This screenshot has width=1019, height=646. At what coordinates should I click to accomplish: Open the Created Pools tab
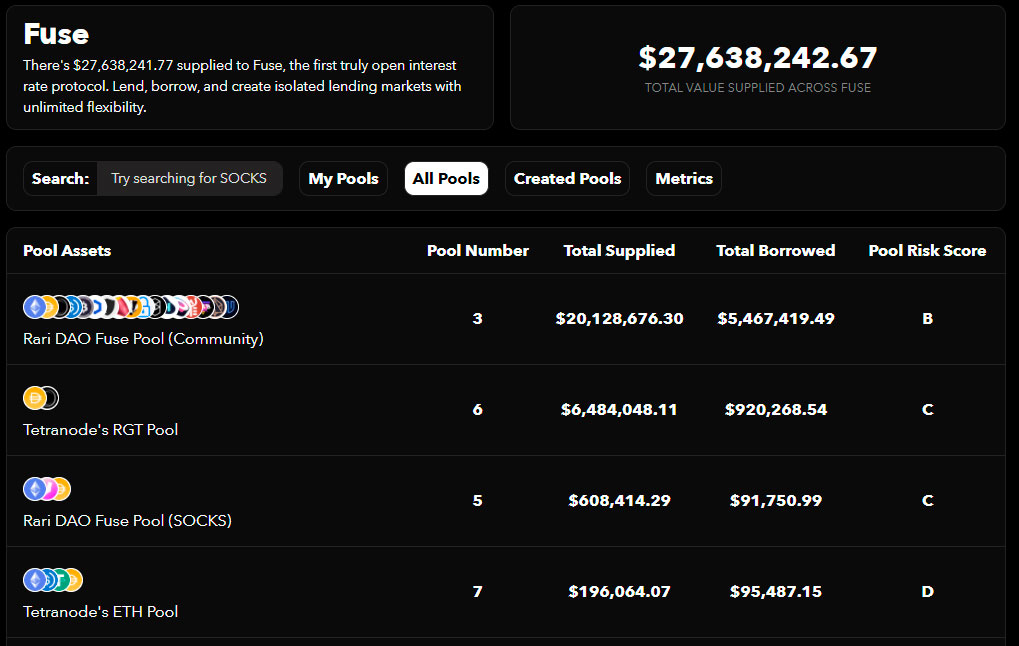click(x=567, y=178)
